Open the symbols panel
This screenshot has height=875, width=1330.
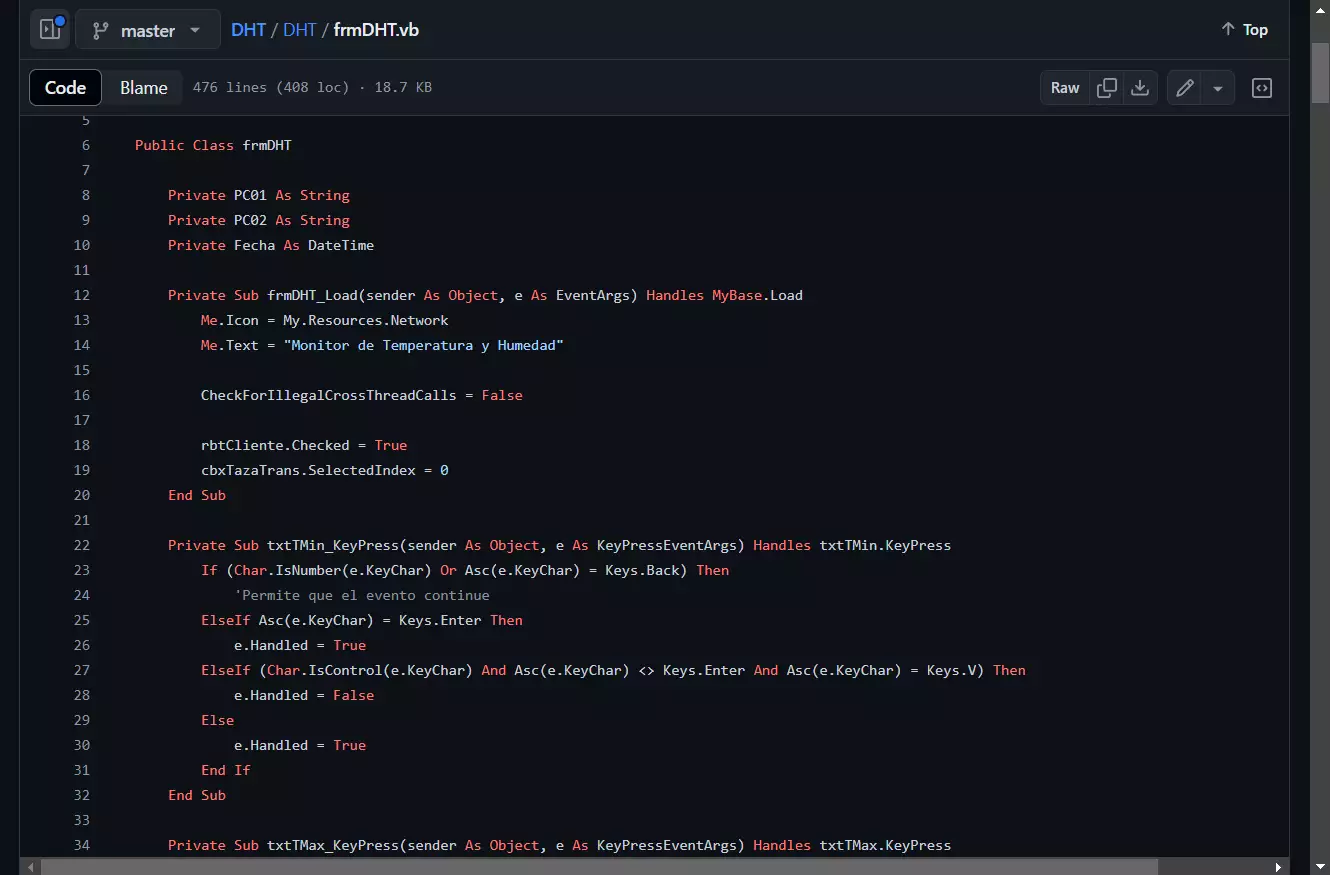click(x=1262, y=88)
